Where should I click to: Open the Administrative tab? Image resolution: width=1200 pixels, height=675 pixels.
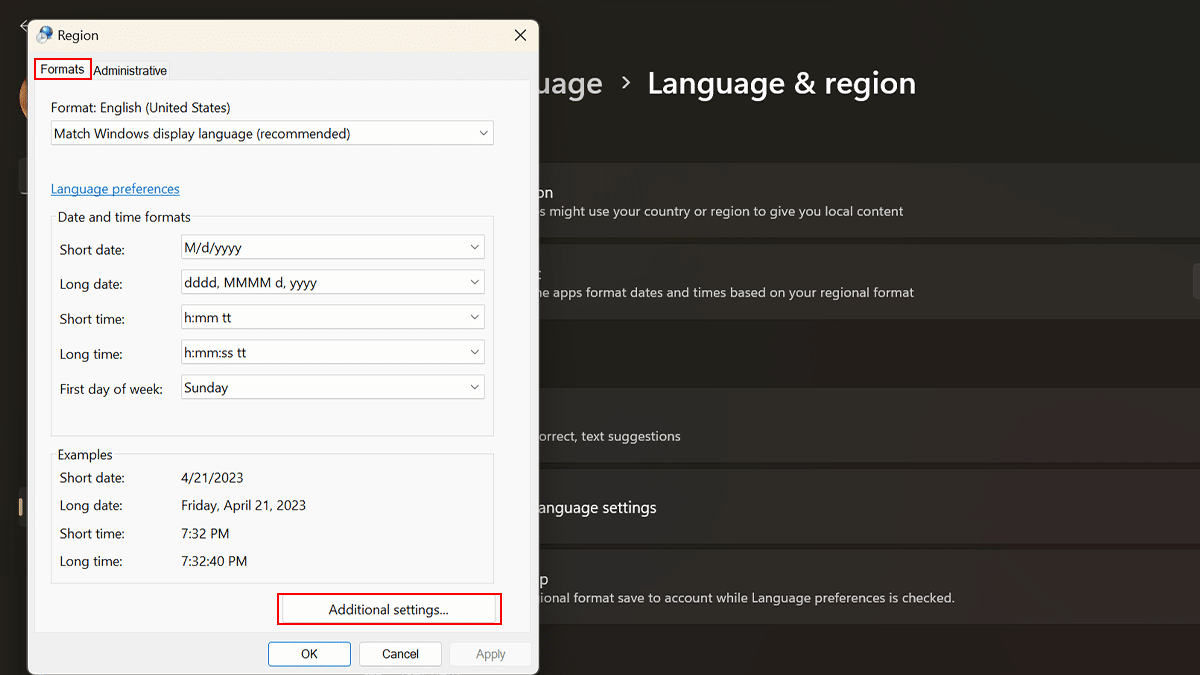(130, 71)
